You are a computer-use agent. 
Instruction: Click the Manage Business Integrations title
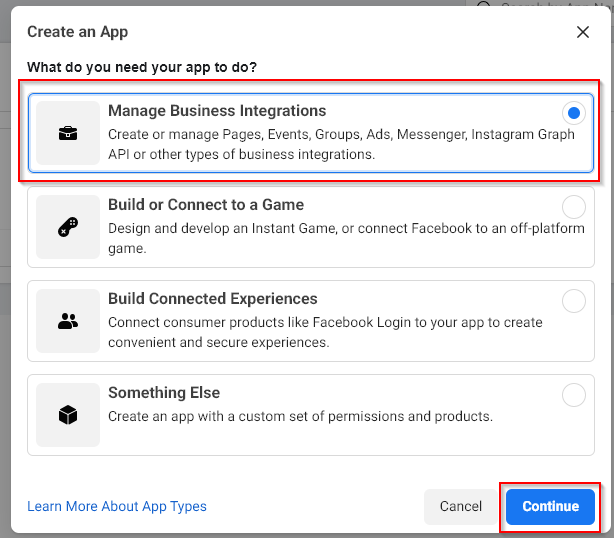[217, 111]
